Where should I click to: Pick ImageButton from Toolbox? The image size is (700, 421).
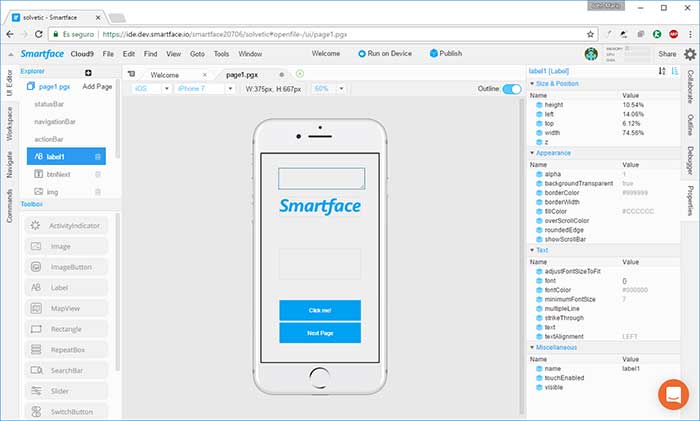pos(66,267)
